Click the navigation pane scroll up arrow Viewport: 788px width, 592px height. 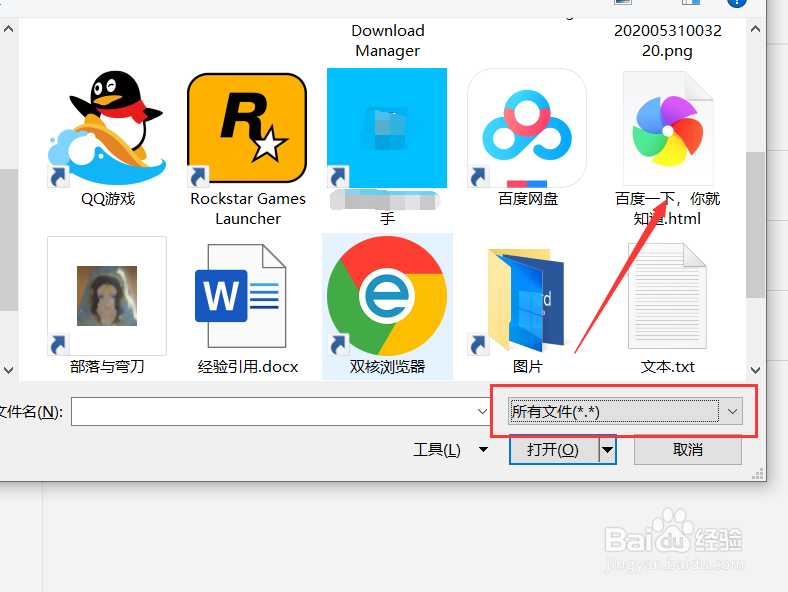tap(8, 29)
